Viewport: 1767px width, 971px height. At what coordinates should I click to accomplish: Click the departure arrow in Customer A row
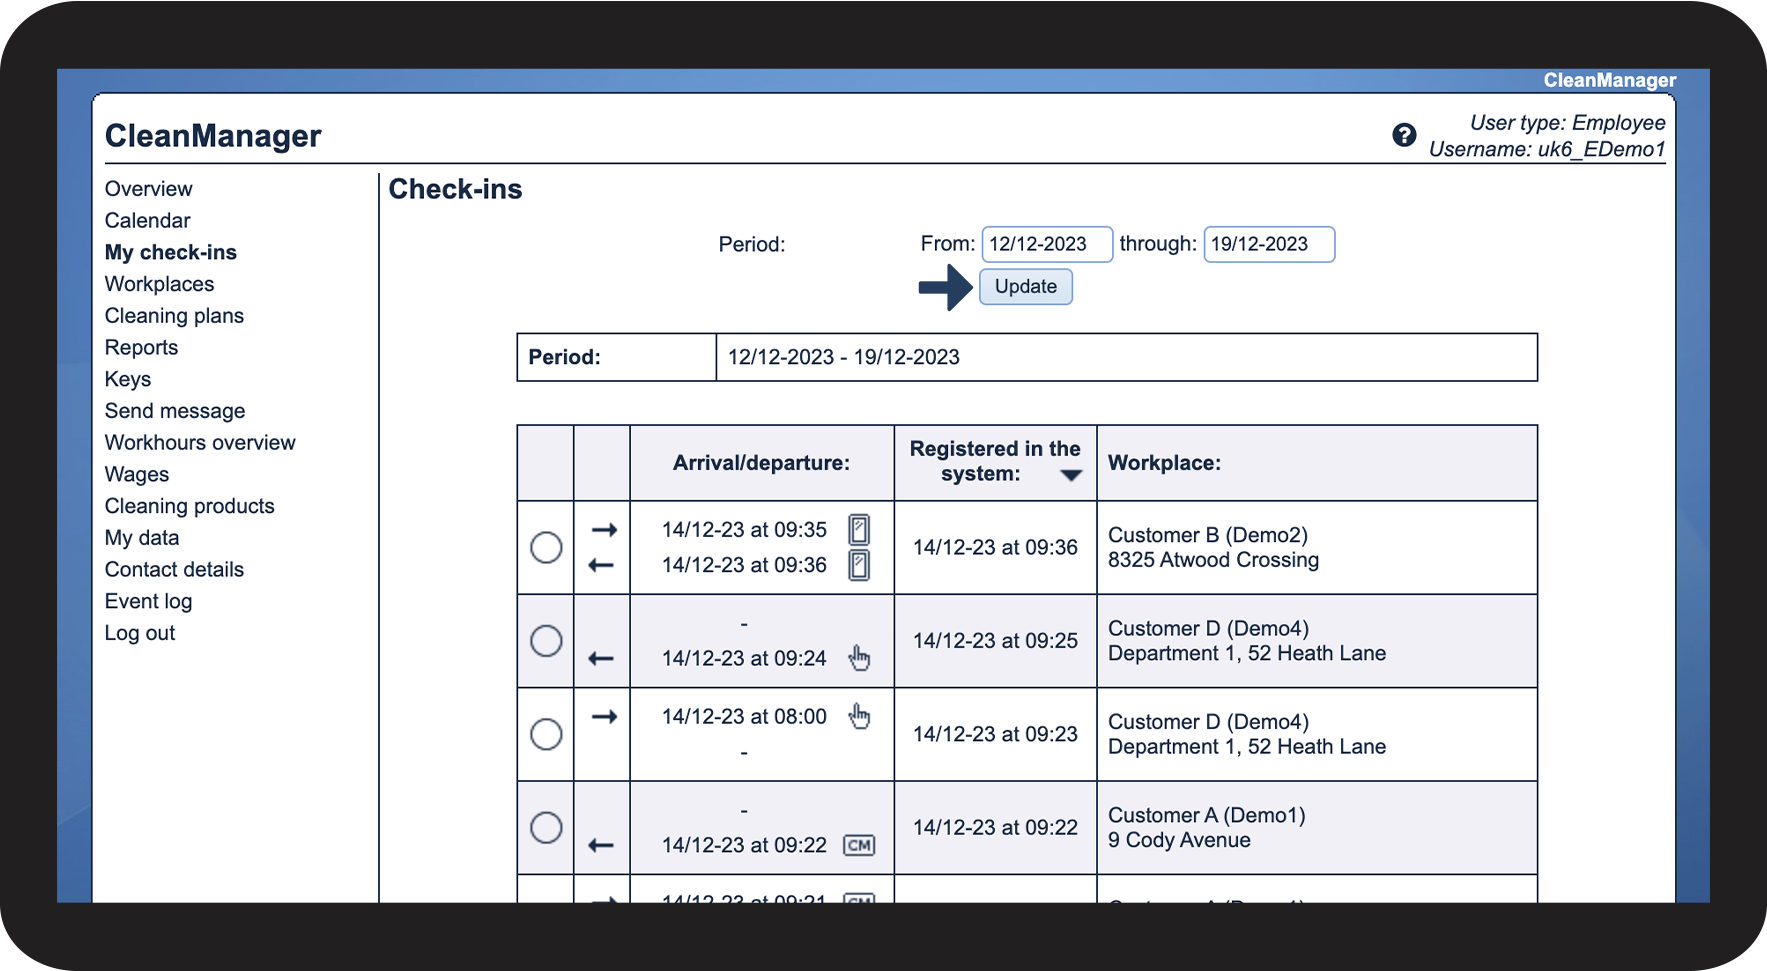pos(601,845)
